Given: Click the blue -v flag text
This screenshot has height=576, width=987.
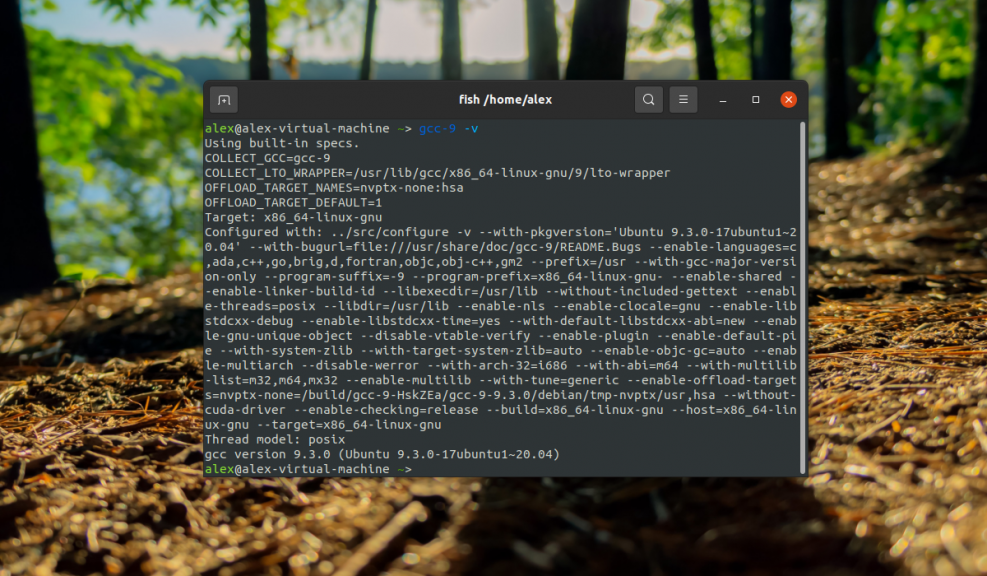Looking at the screenshot, I should [x=470, y=128].
